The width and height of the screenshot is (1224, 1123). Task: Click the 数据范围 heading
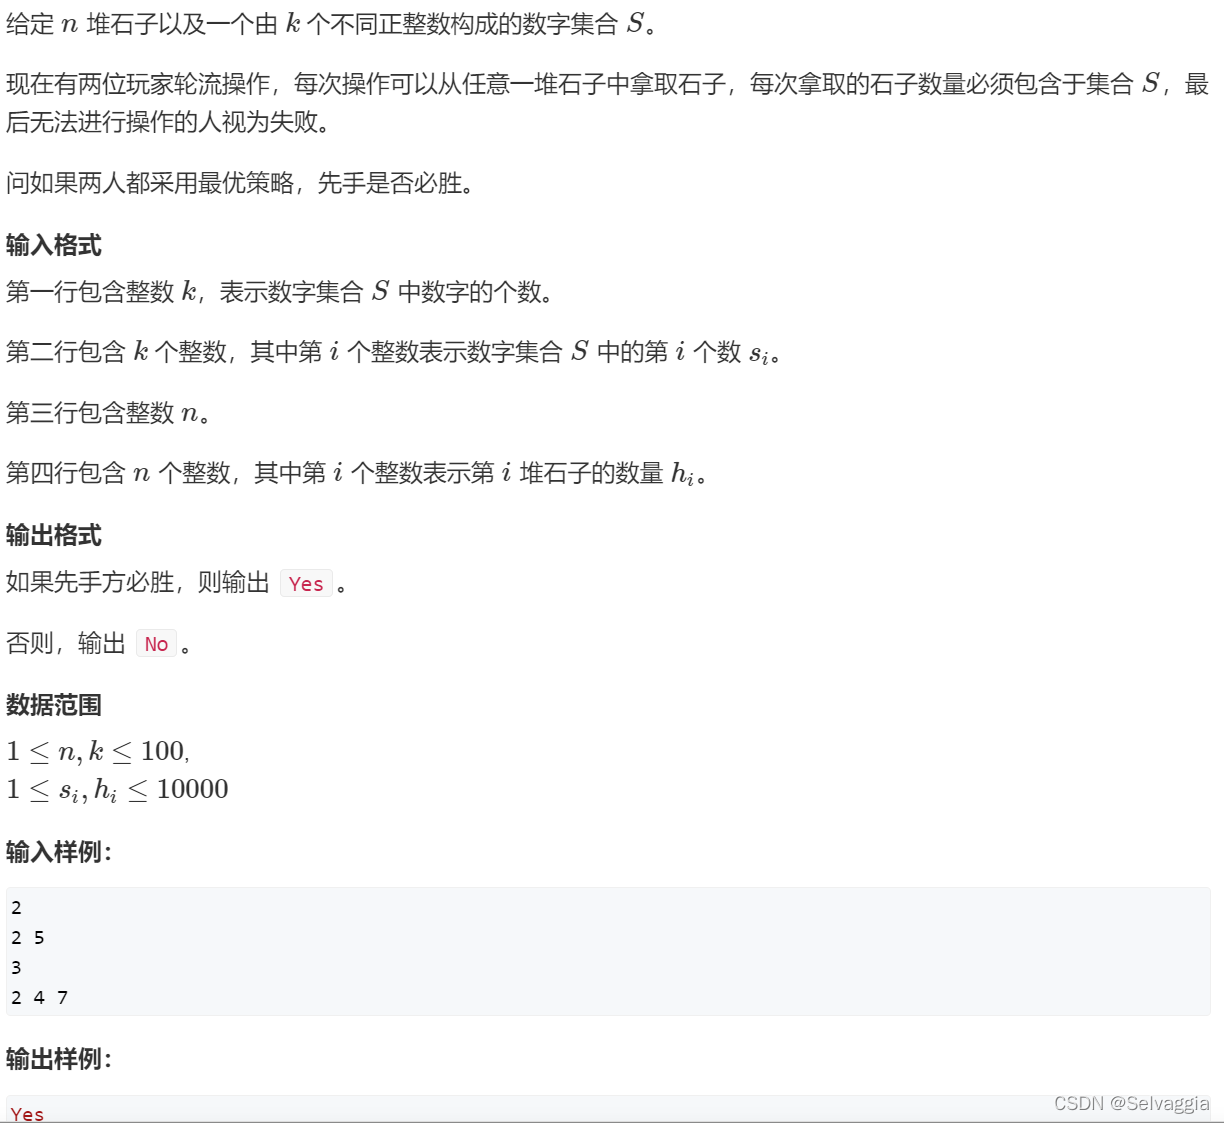point(54,705)
